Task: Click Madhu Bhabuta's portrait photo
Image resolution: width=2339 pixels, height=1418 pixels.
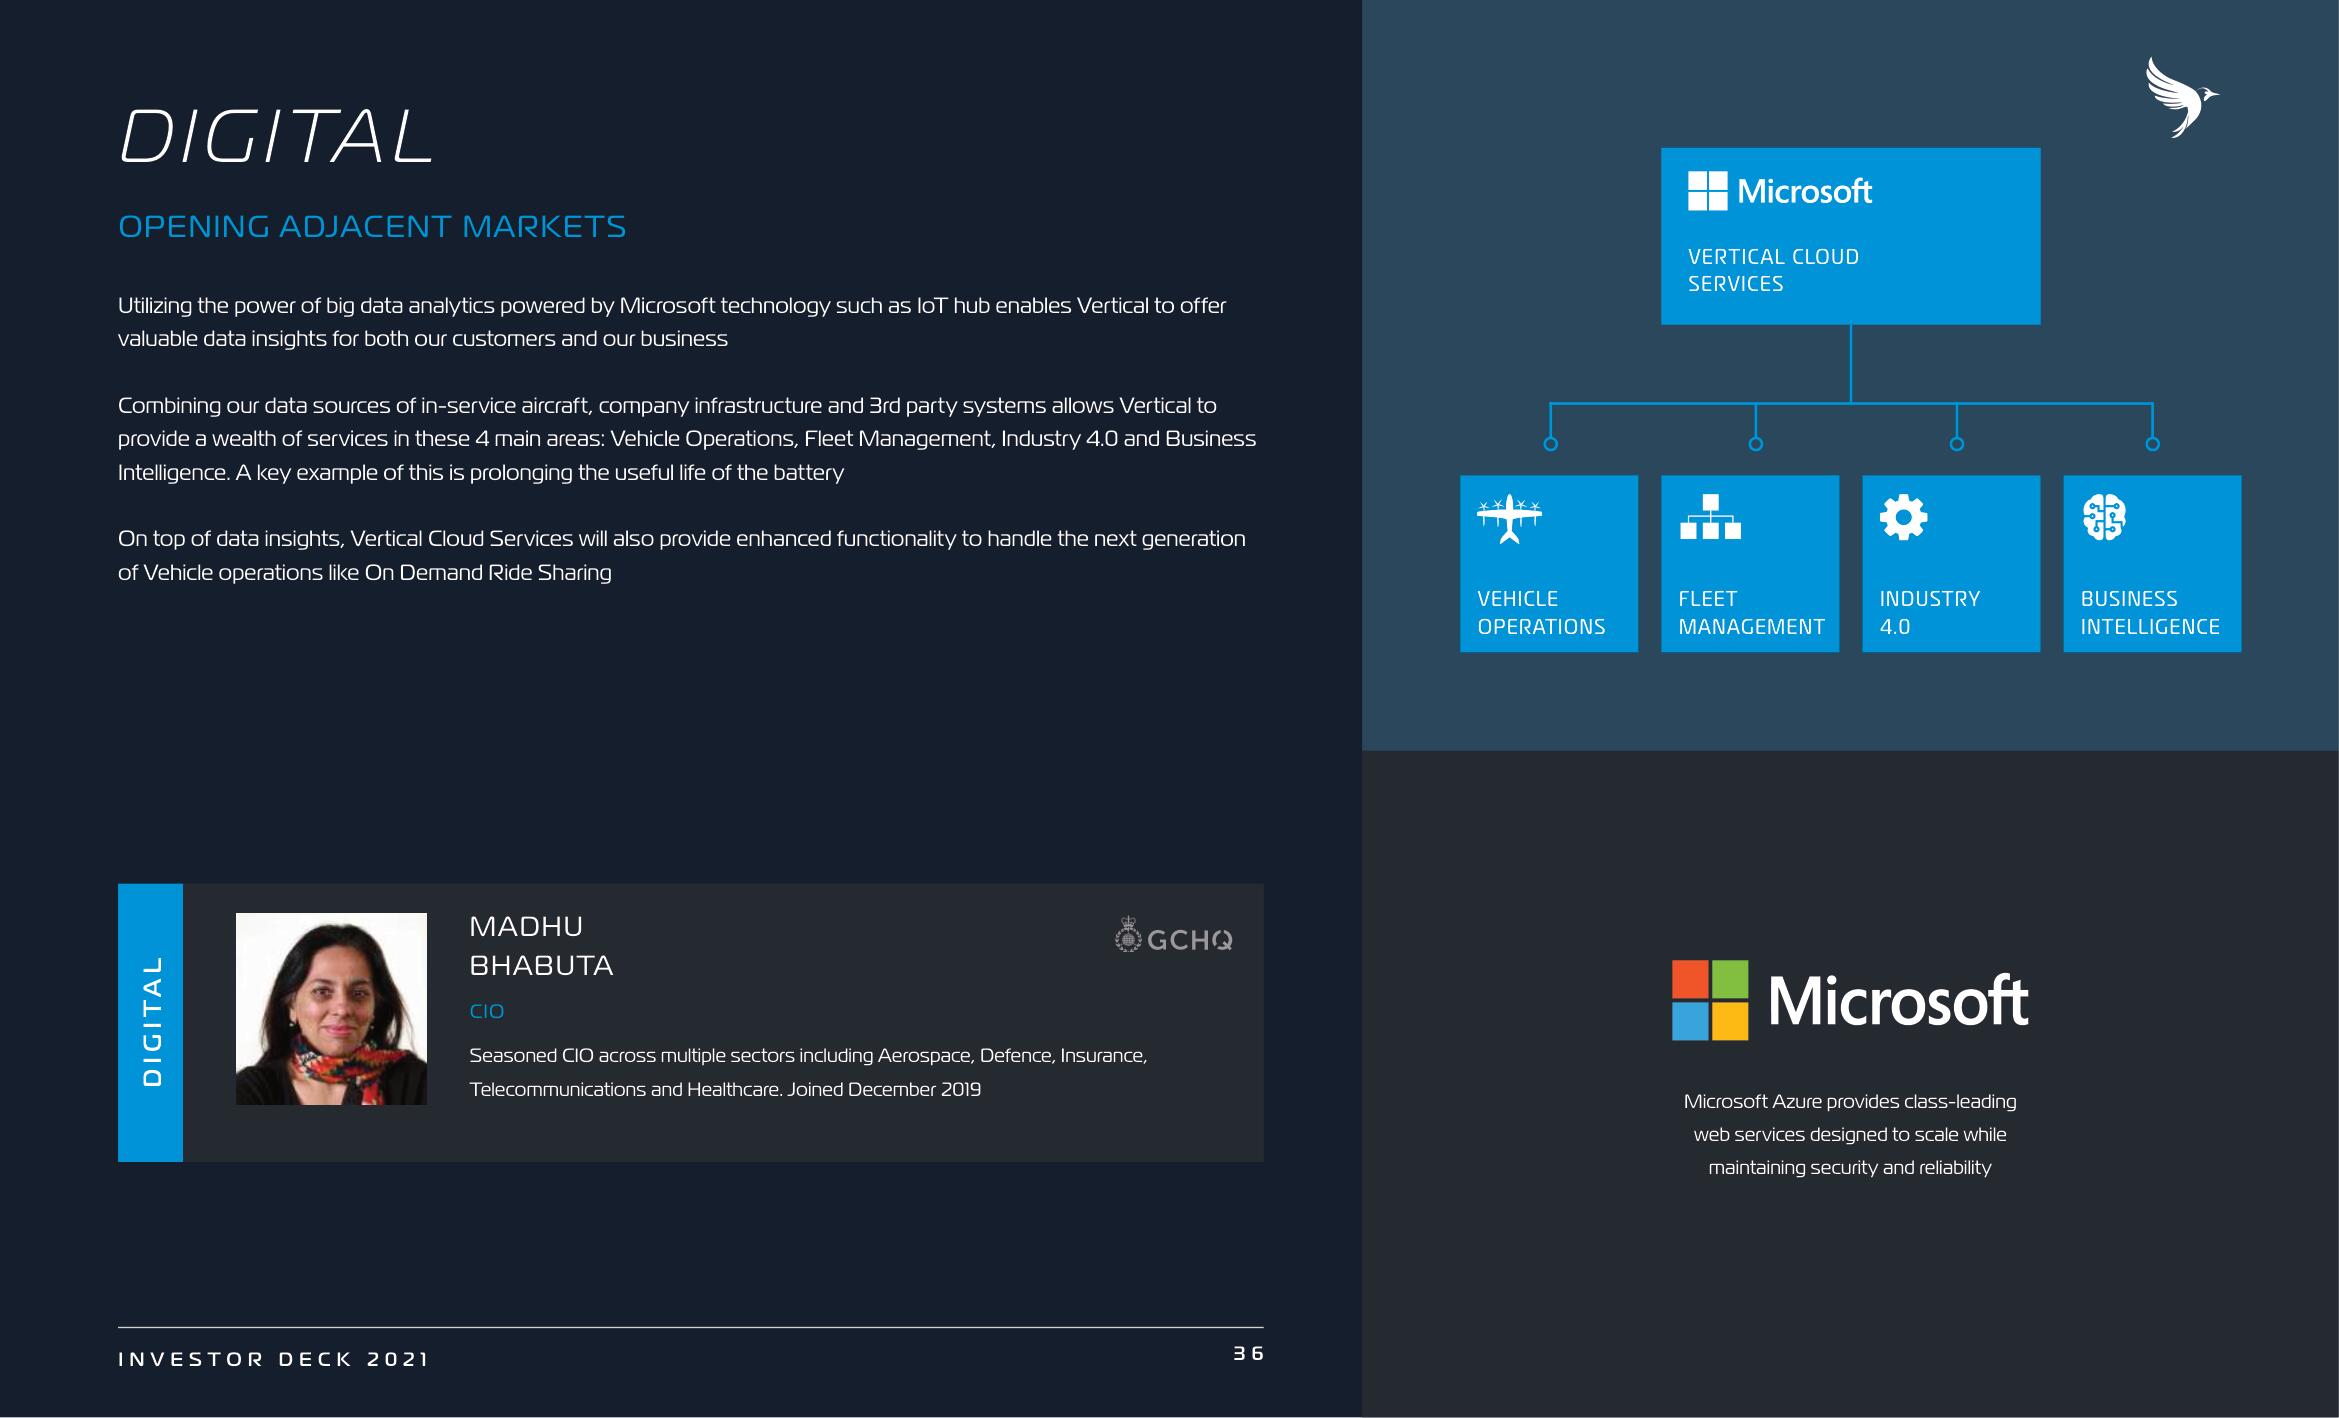Action: pos(331,1008)
